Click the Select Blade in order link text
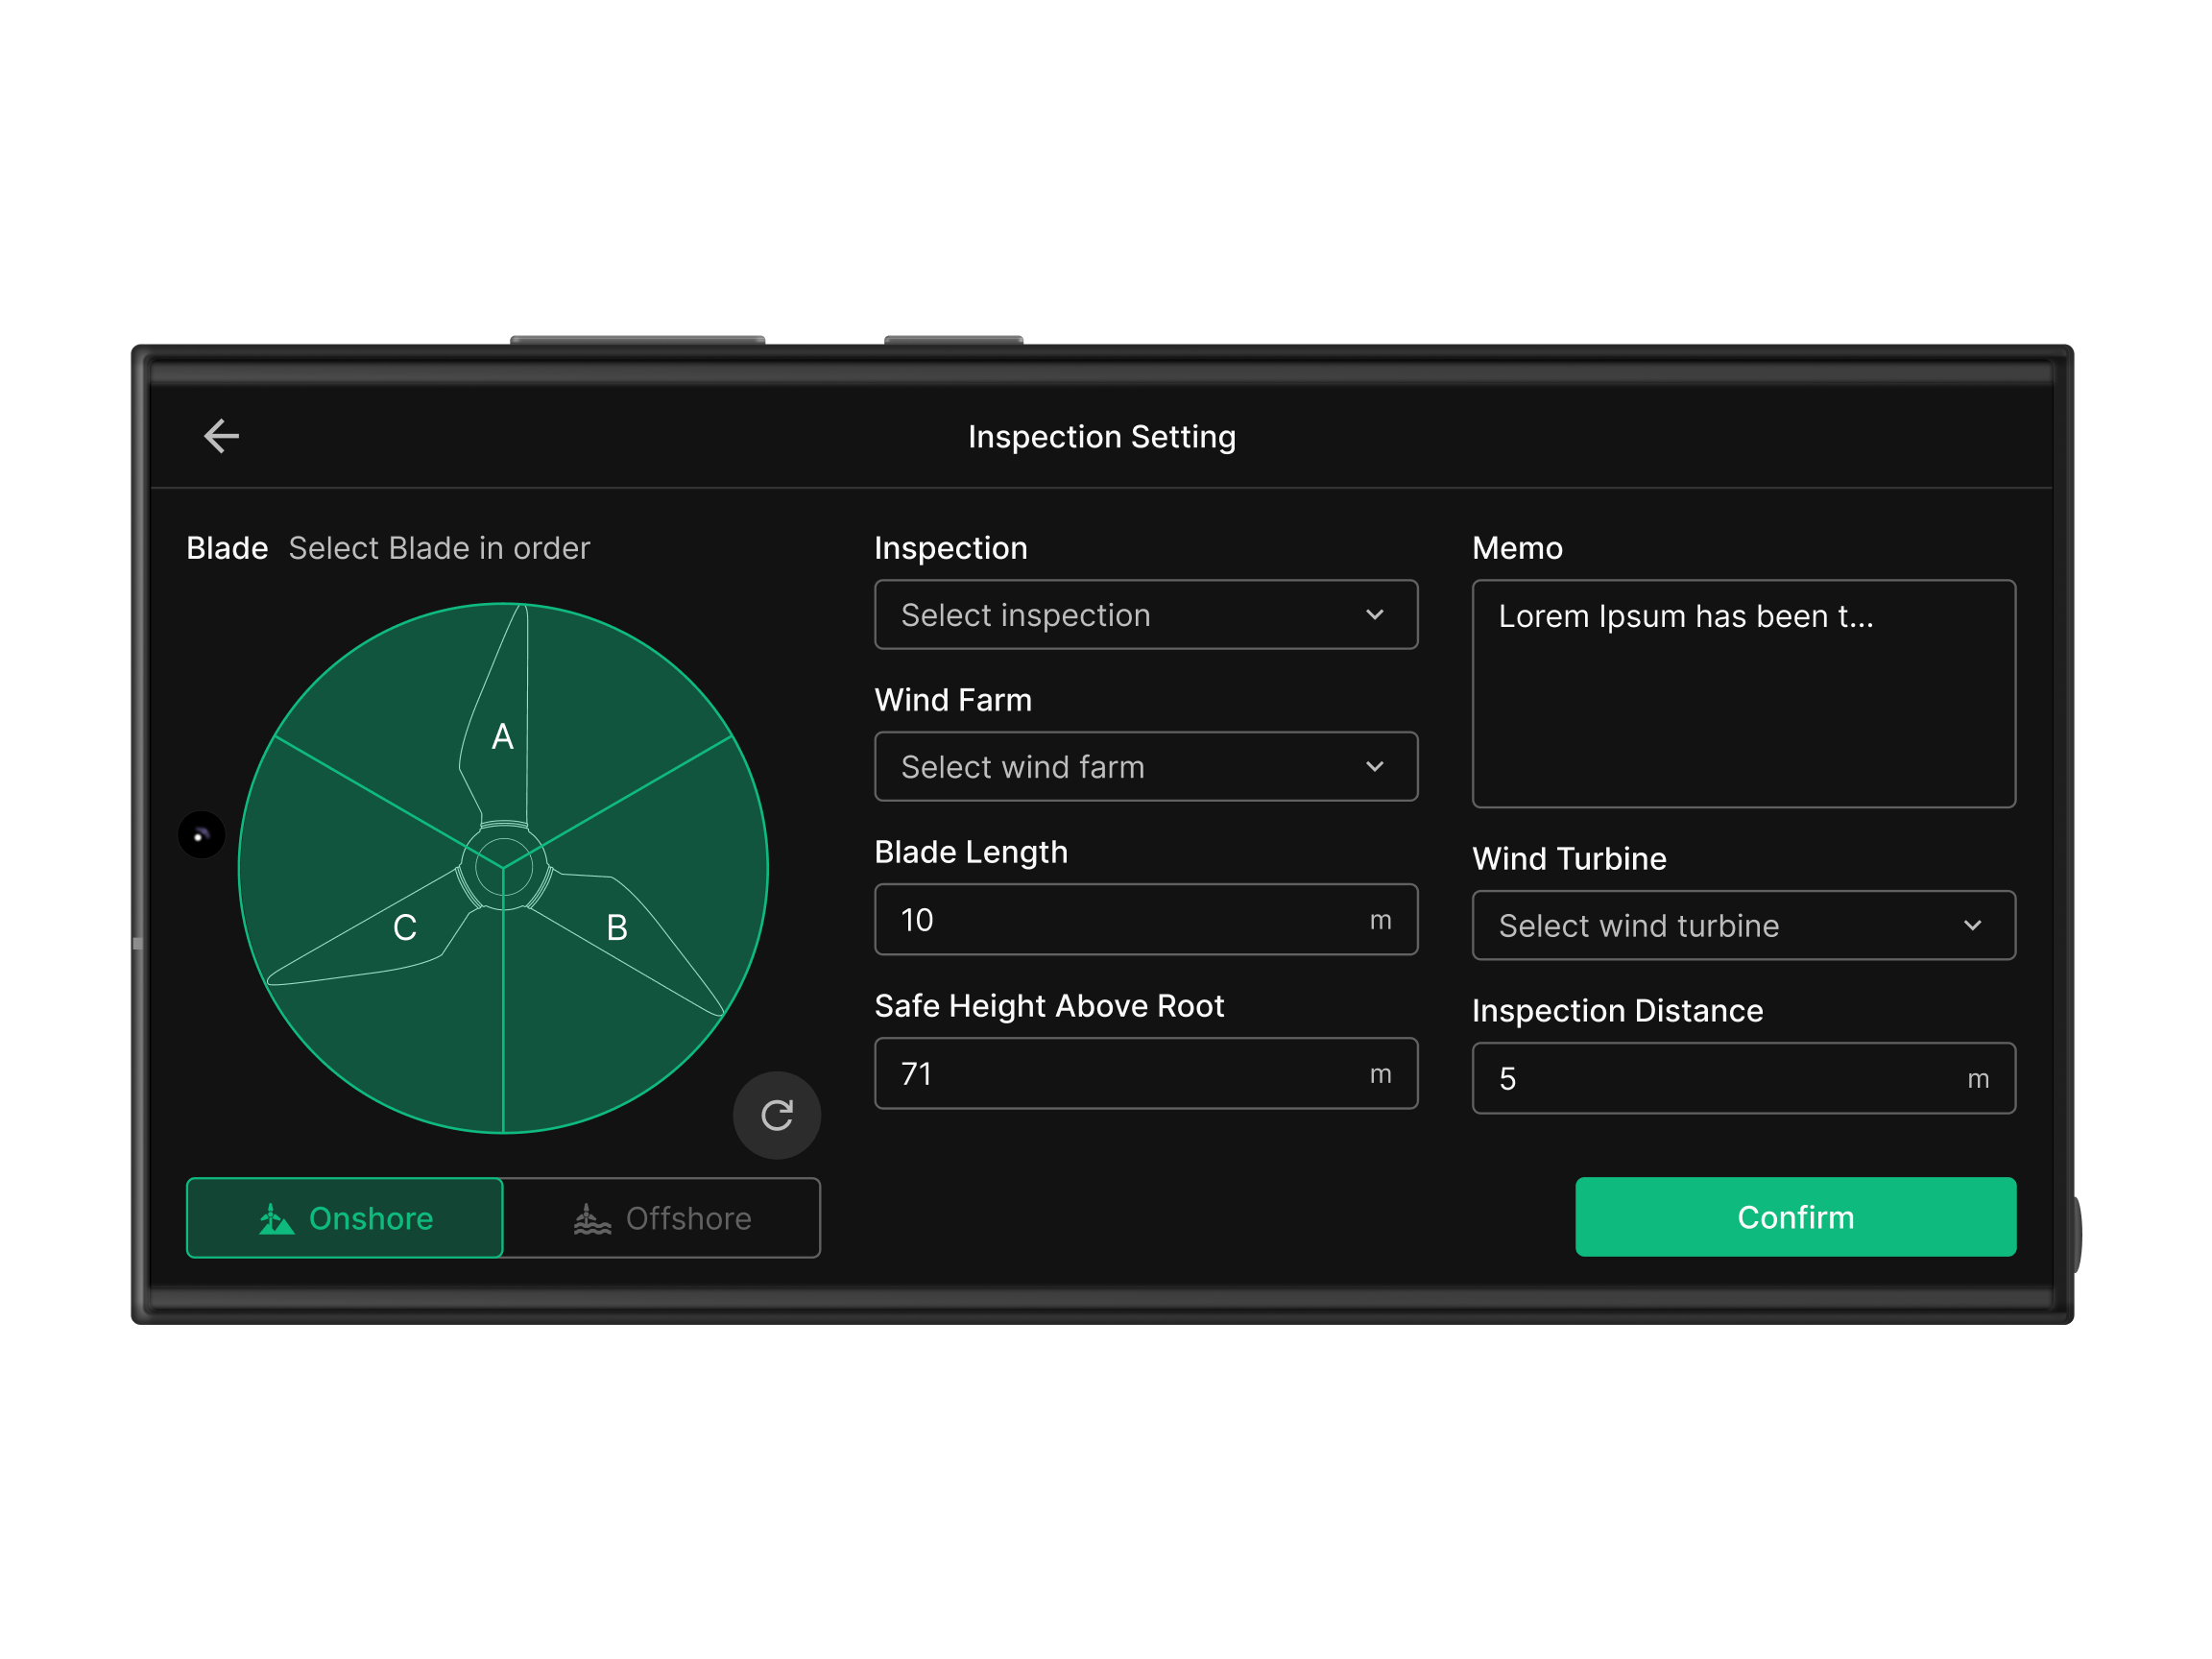The image size is (2212, 1659). [439, 547]
